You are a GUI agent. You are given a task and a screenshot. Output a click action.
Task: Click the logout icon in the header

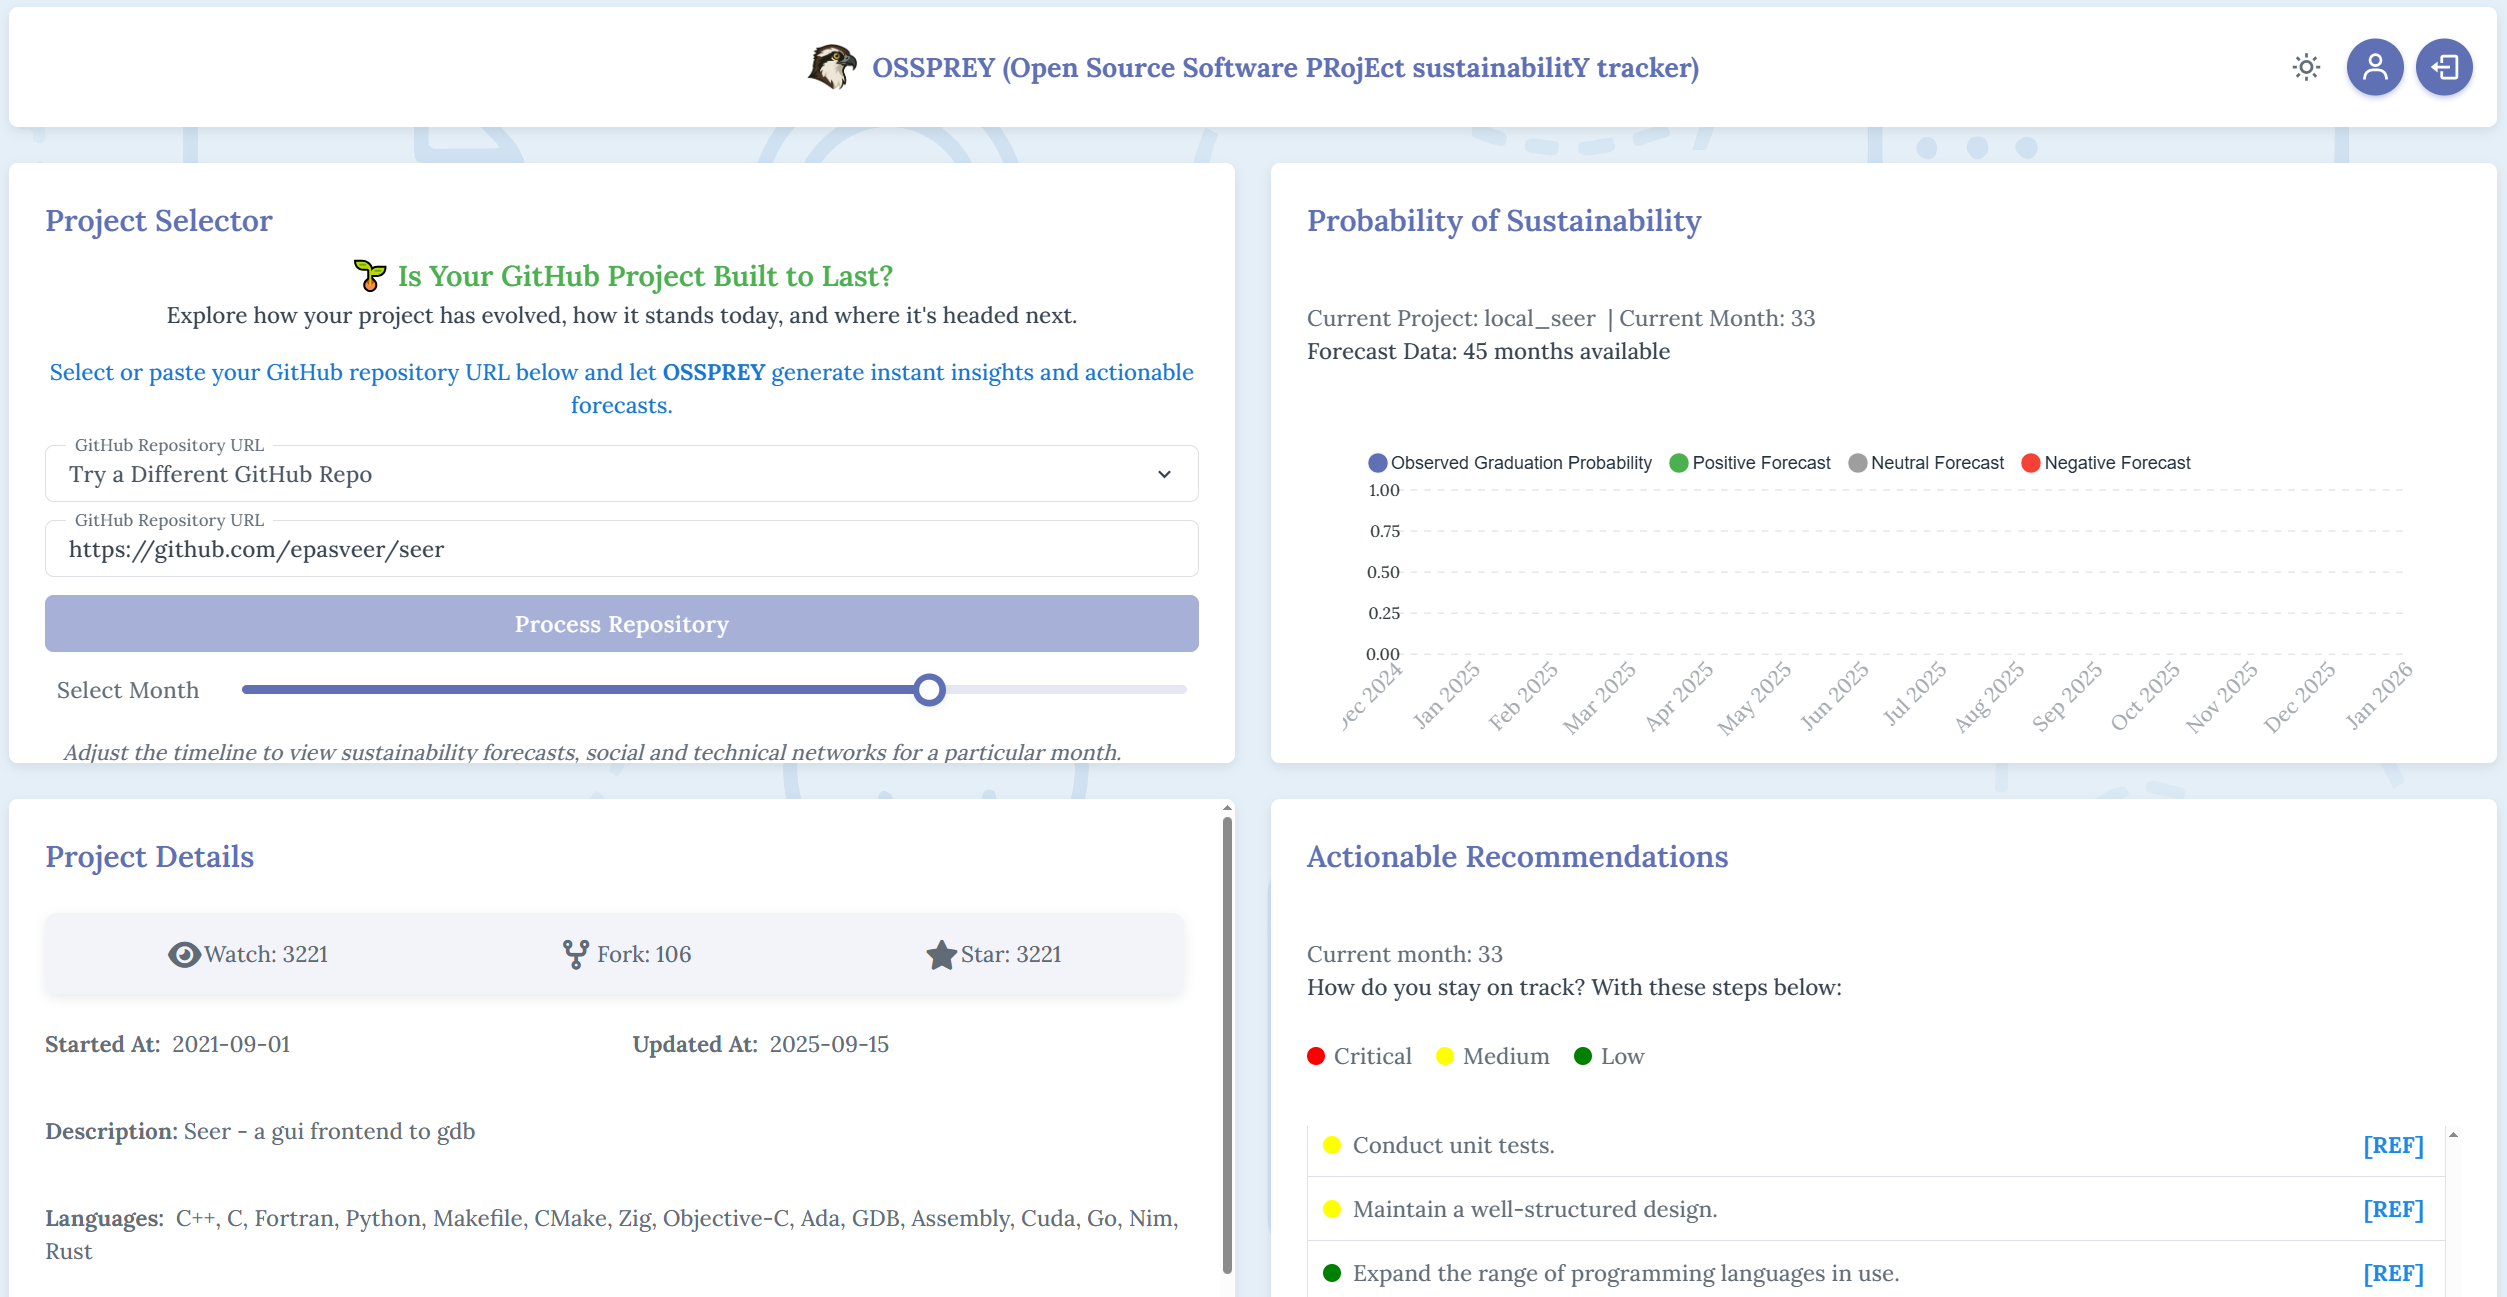tap(2443, 66)
